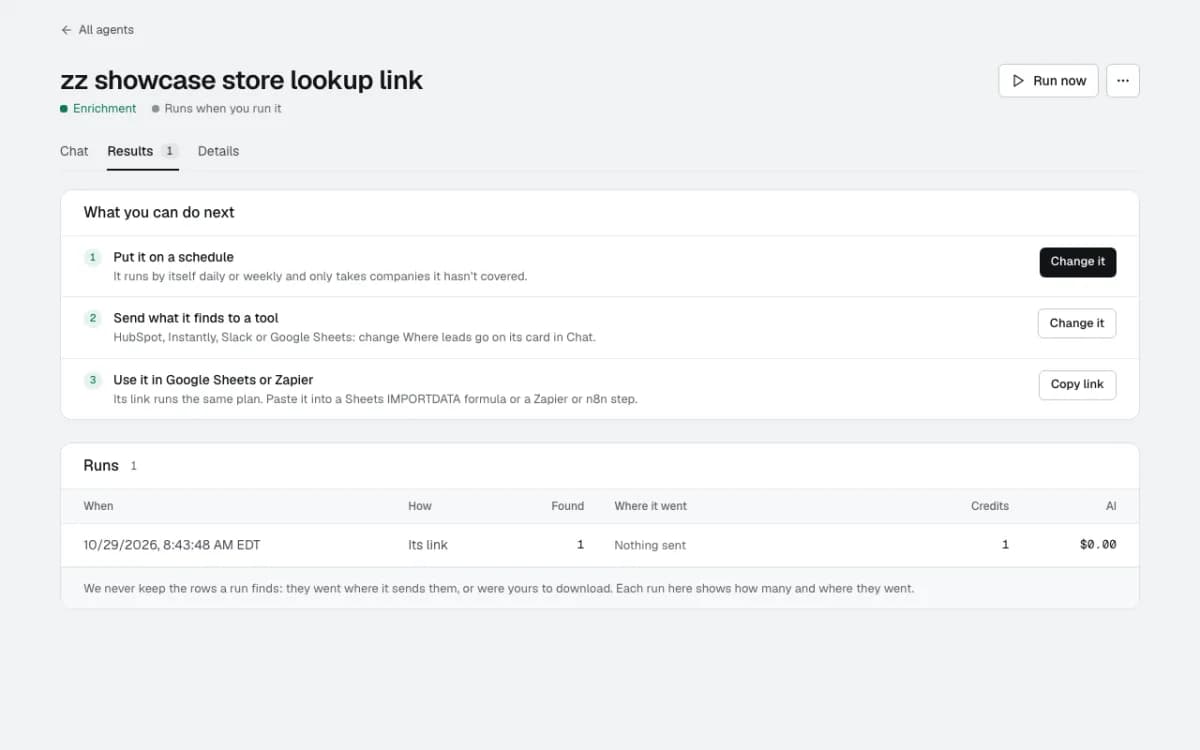This screenshot has width=1200, height=750.
Task: Open the three-dot more options menu
Action: [x=1123, y=81]
